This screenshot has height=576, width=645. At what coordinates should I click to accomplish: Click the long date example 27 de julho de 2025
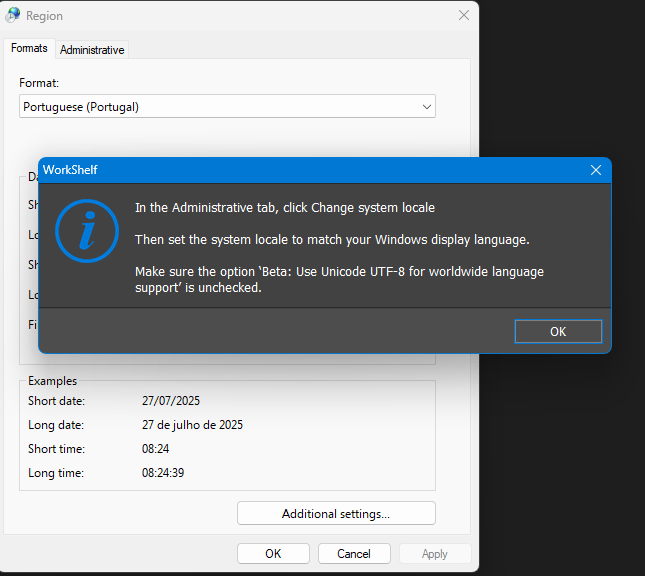pyautogui.click(x=192, y=425)
